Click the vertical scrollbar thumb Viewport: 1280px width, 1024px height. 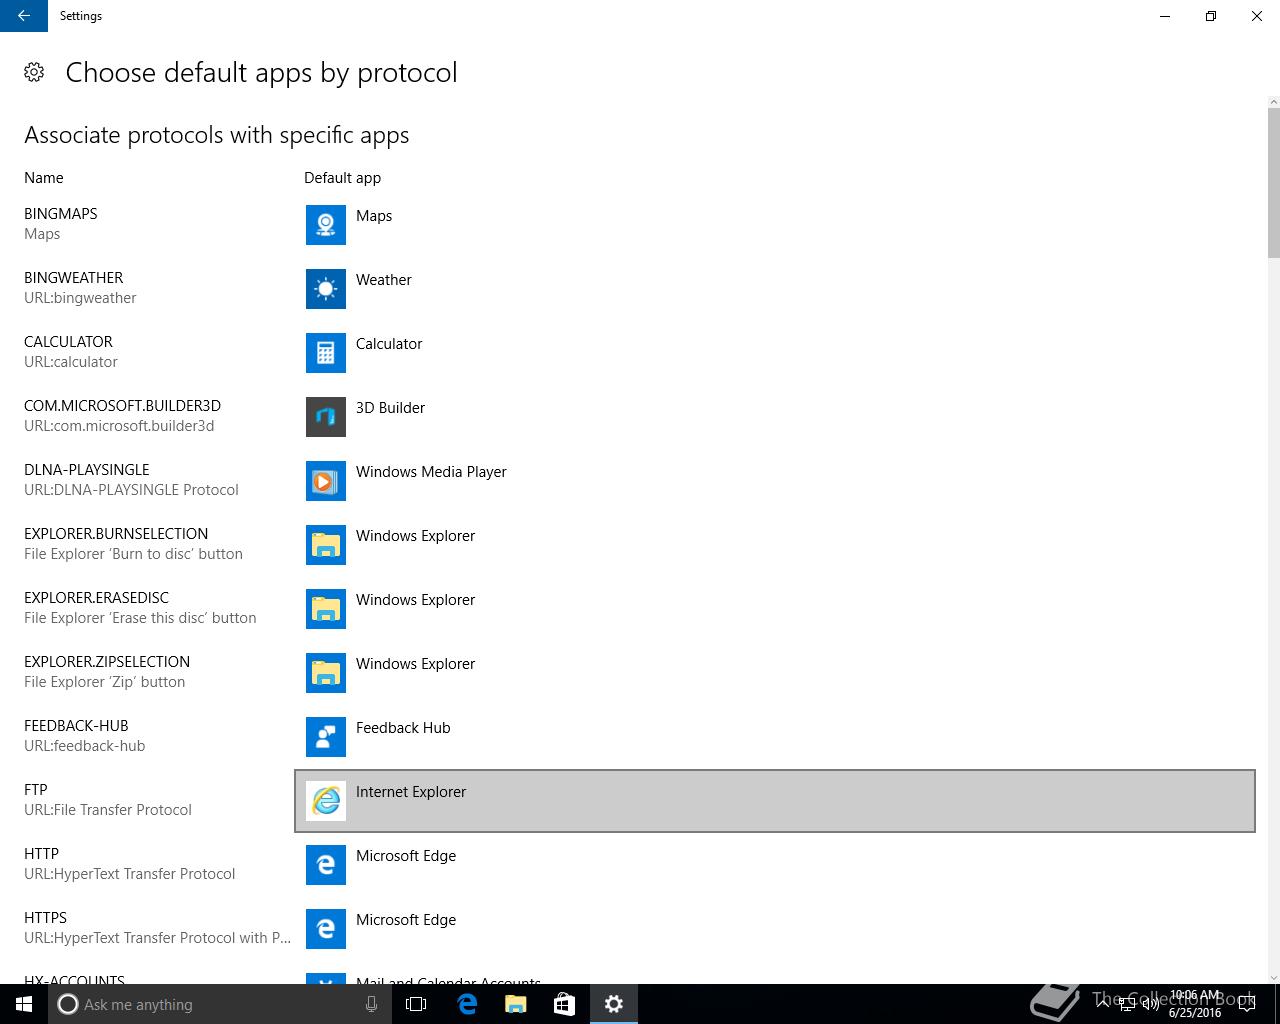point(1273,183)
